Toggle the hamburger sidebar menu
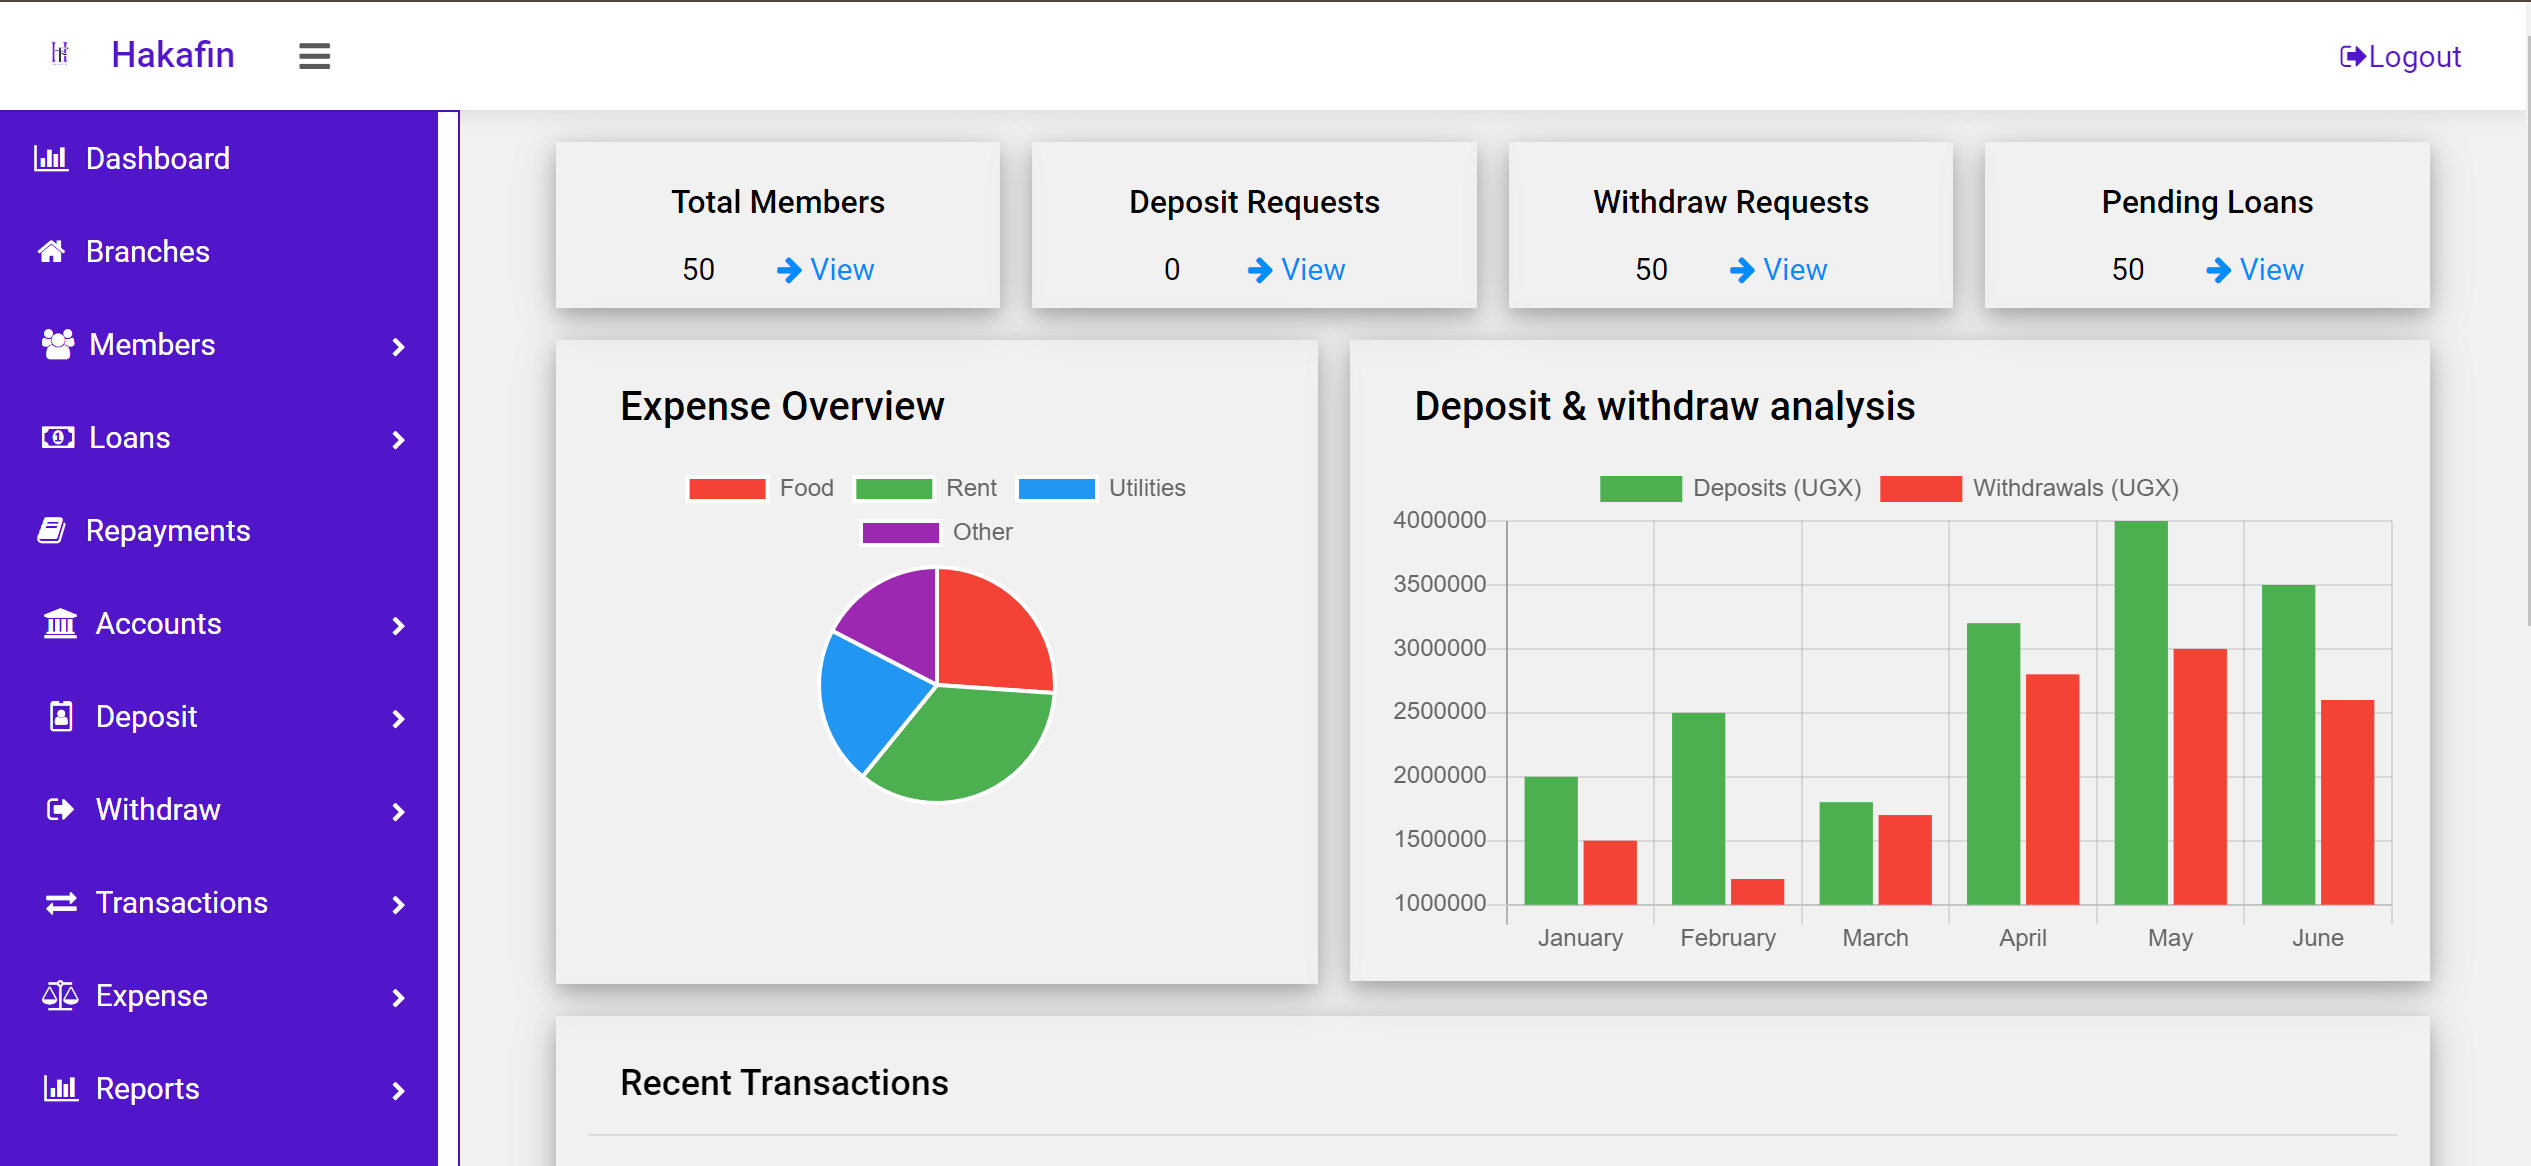2531x1166 pixels. click(314, 56)
